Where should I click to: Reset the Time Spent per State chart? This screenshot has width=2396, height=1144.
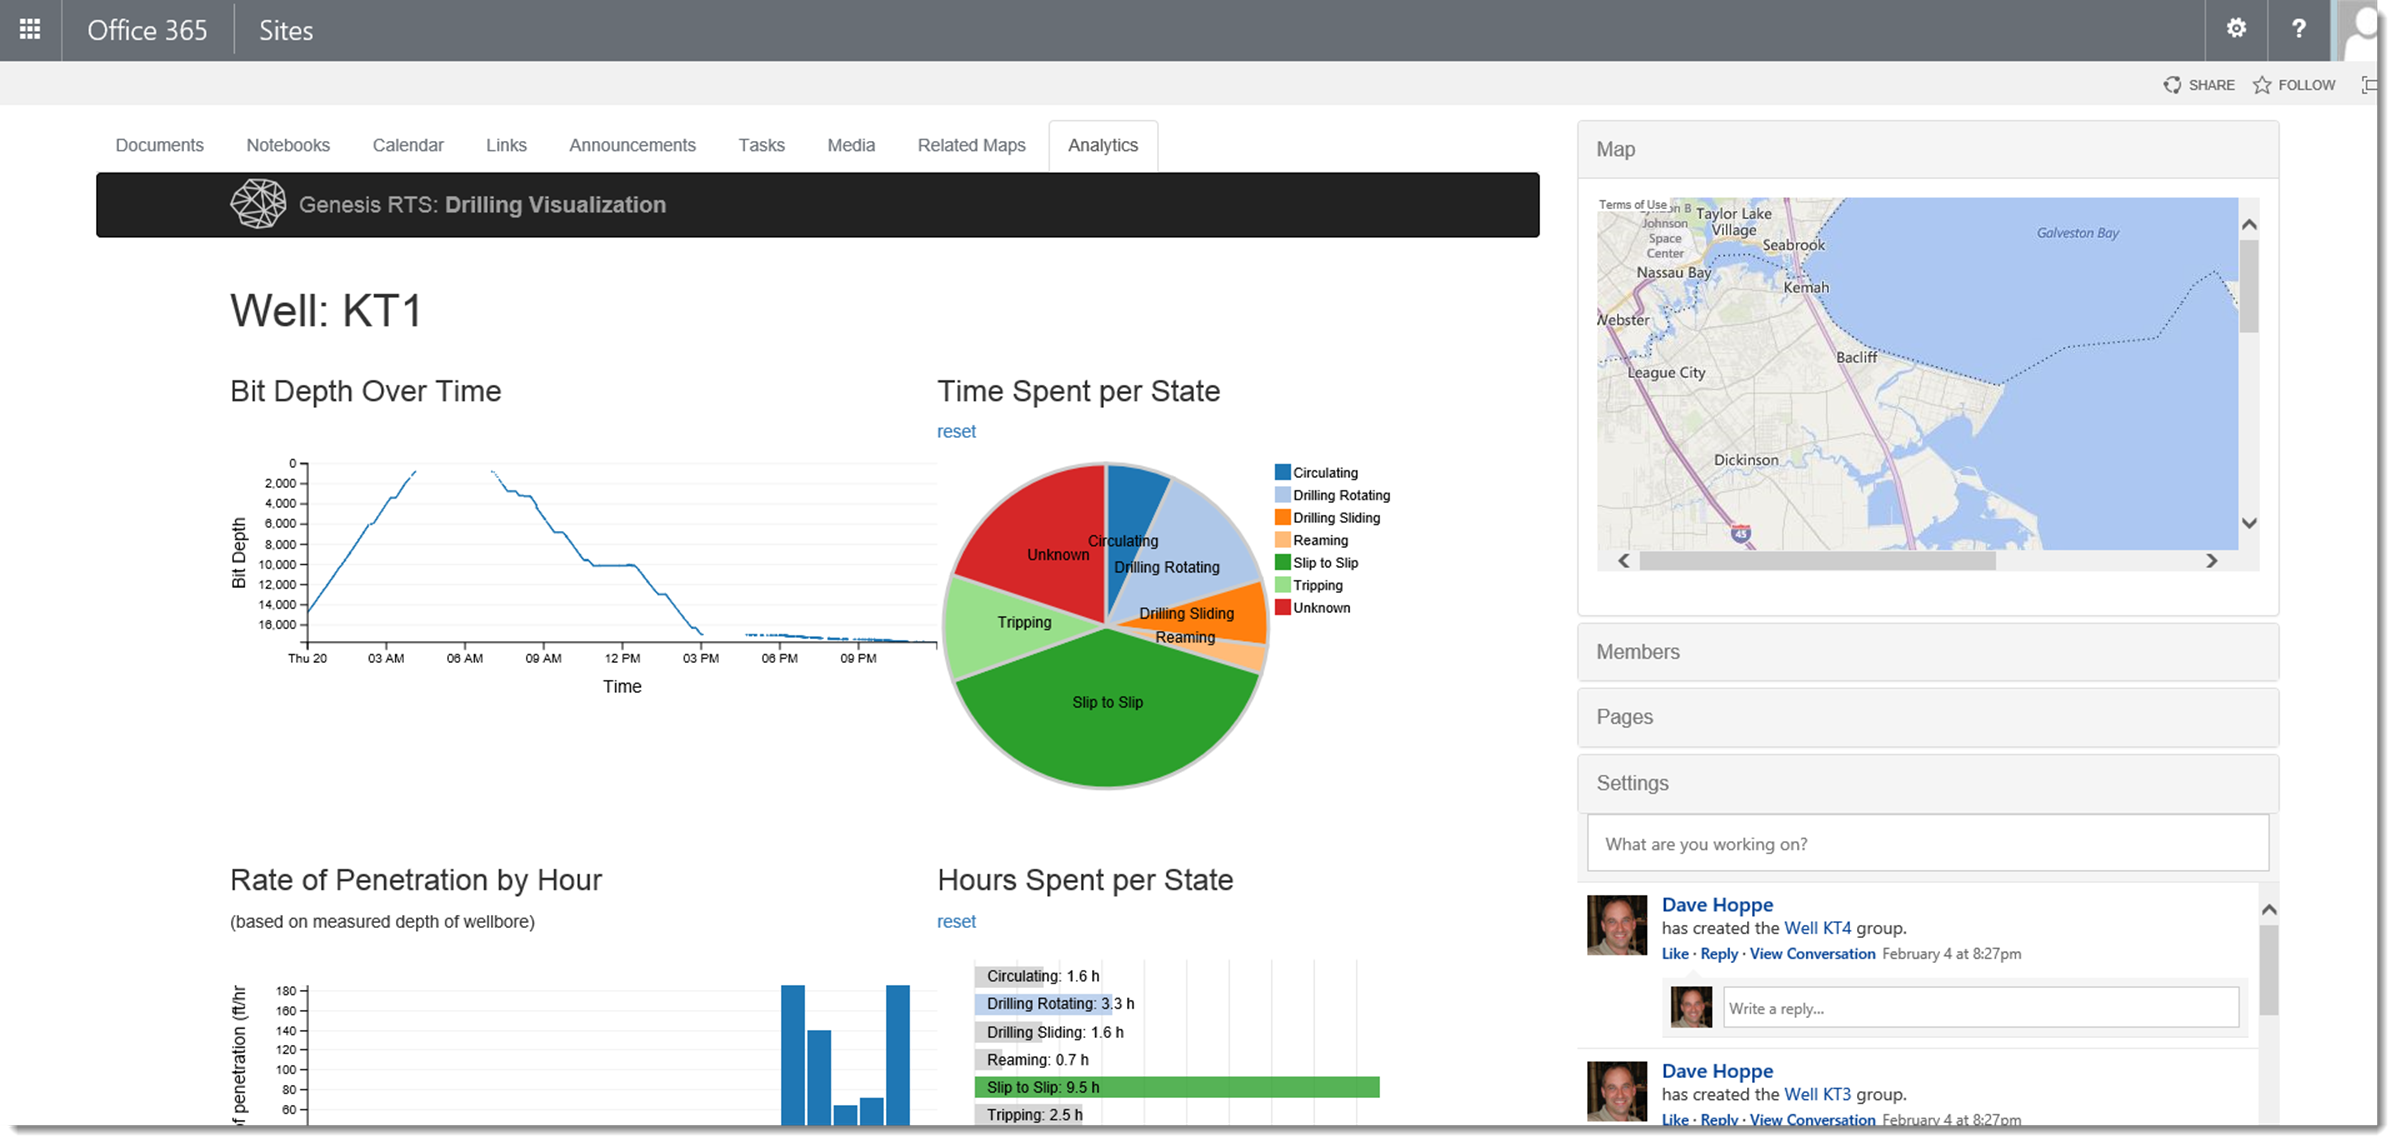[x=956, y=432]
